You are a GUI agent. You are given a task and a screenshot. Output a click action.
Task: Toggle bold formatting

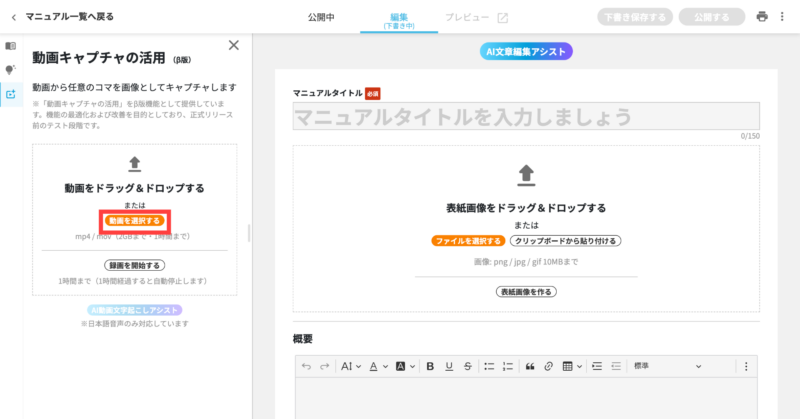(x=430, y=366)
